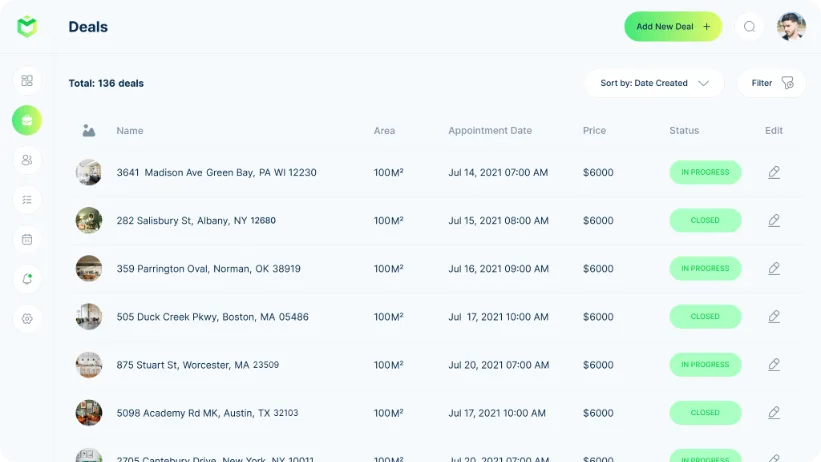
Task: Click the Price column header
Action: point(594,130)
